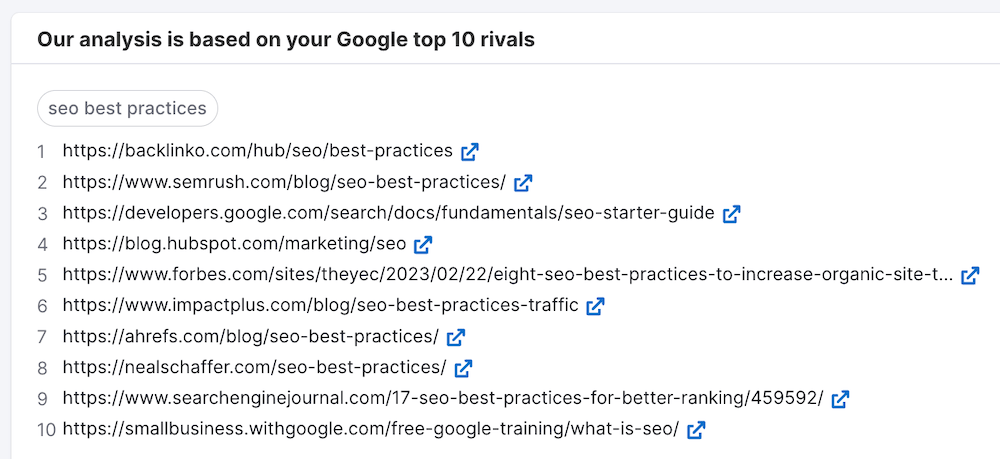
Task: Open external link icon for smallbusiness.withgoogle.com URL
Action: (696, 430)
